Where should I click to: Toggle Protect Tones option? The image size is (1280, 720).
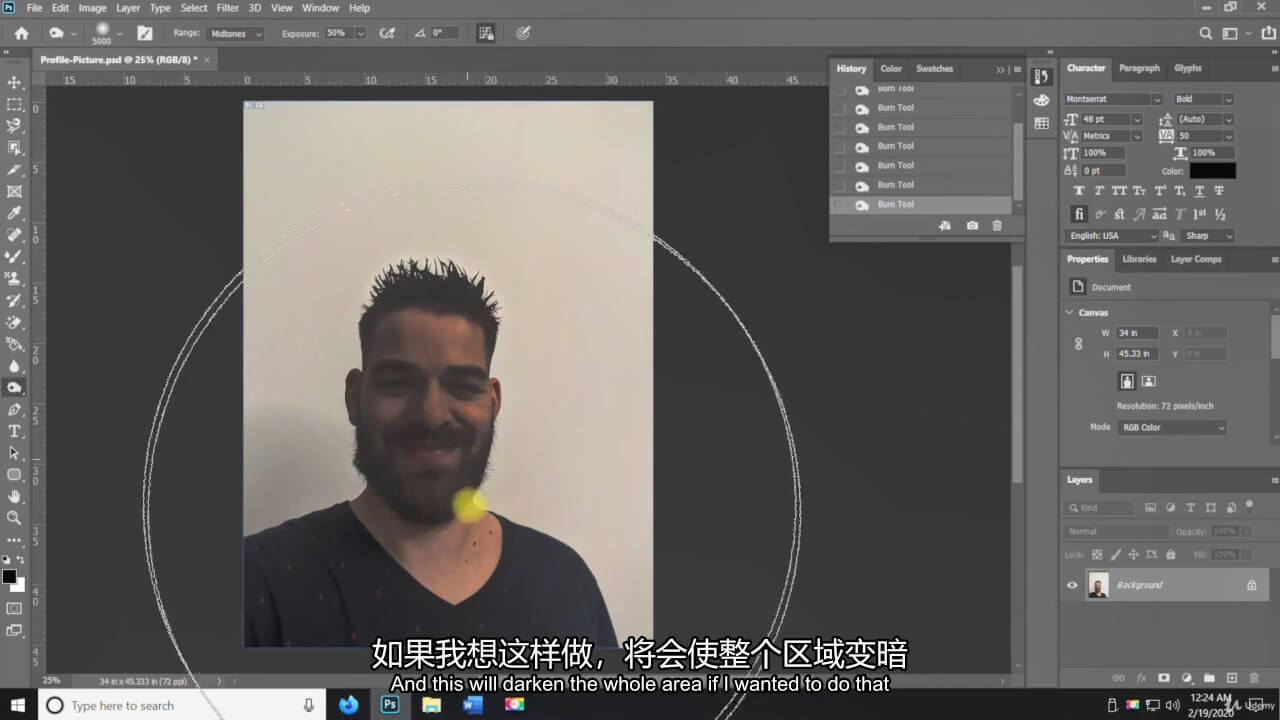tap(486, 33)
